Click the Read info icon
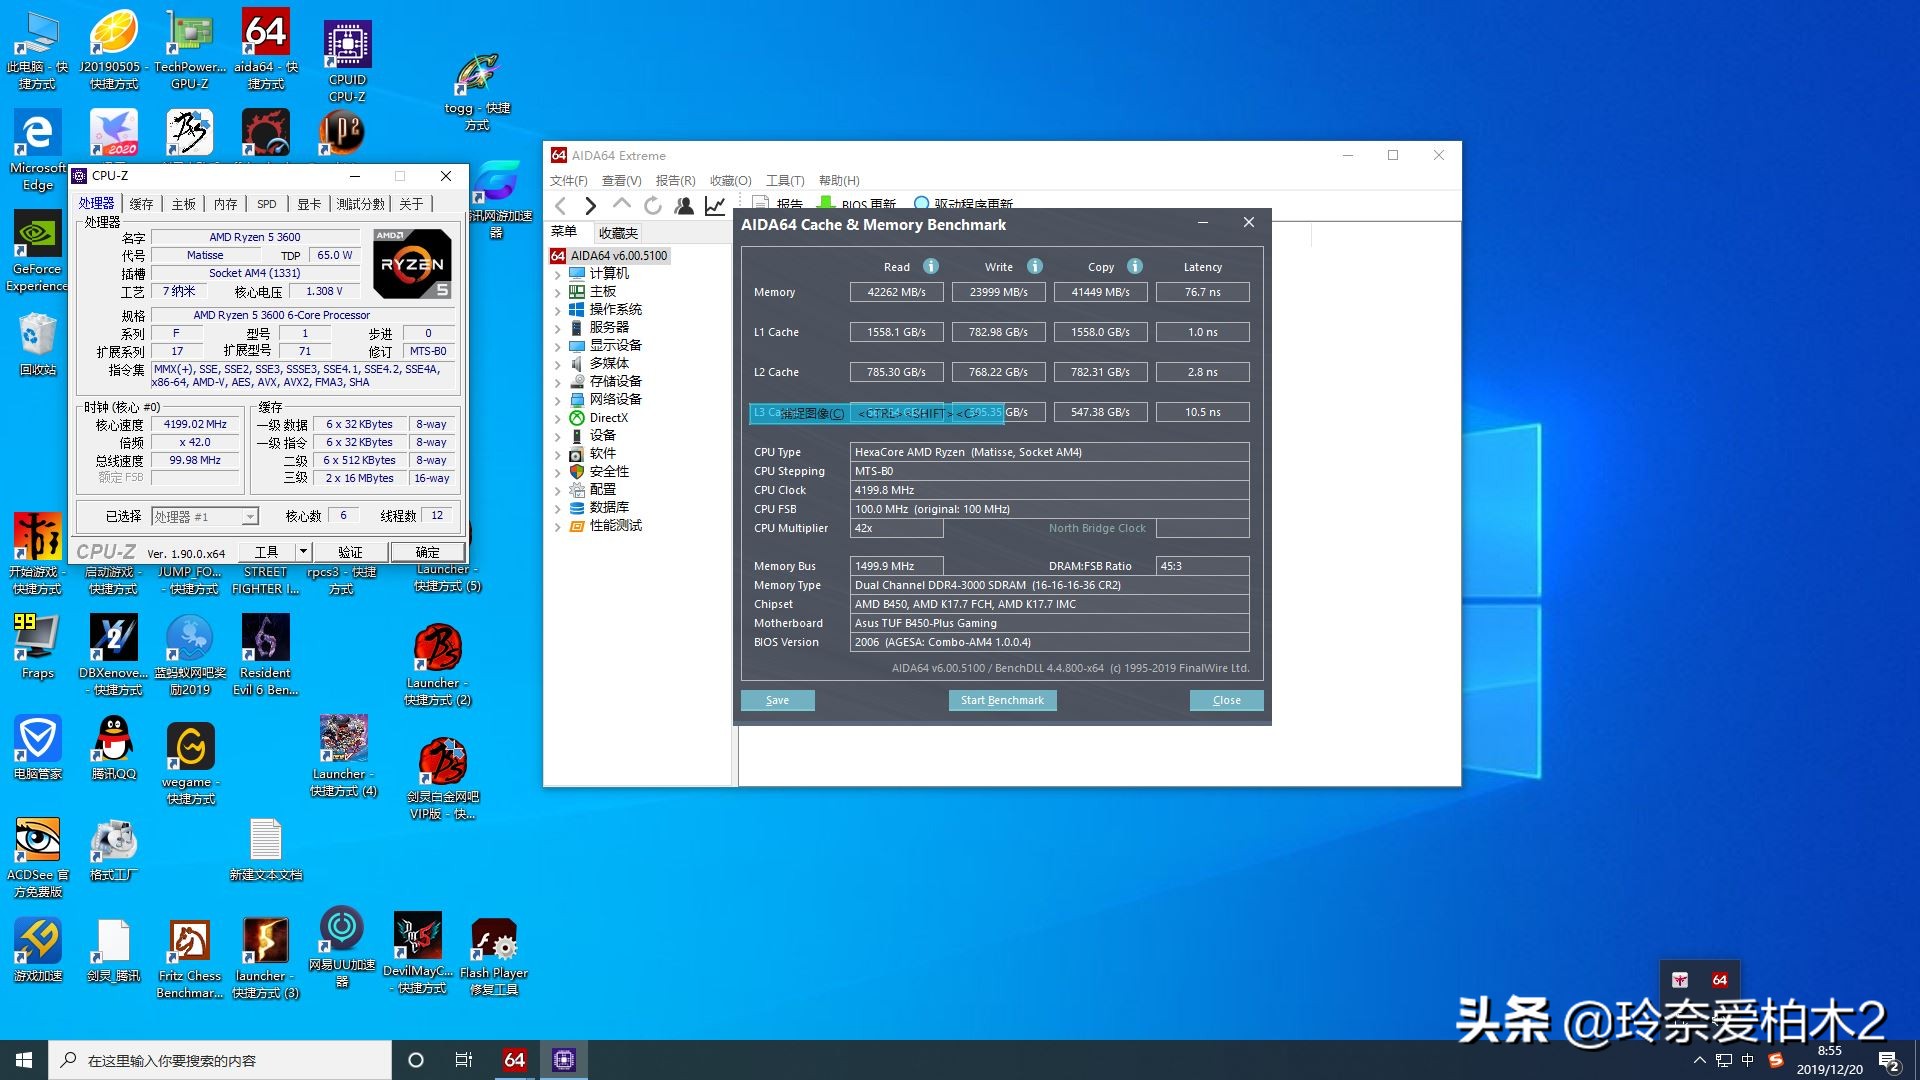 pyautogui.click(x=930, y=266)
